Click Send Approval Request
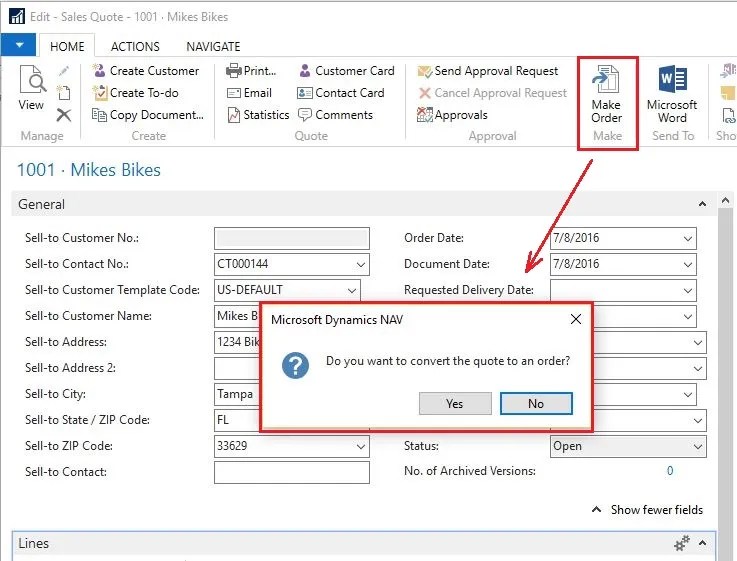Screen dimensions: 737x561 pos(488,71)
